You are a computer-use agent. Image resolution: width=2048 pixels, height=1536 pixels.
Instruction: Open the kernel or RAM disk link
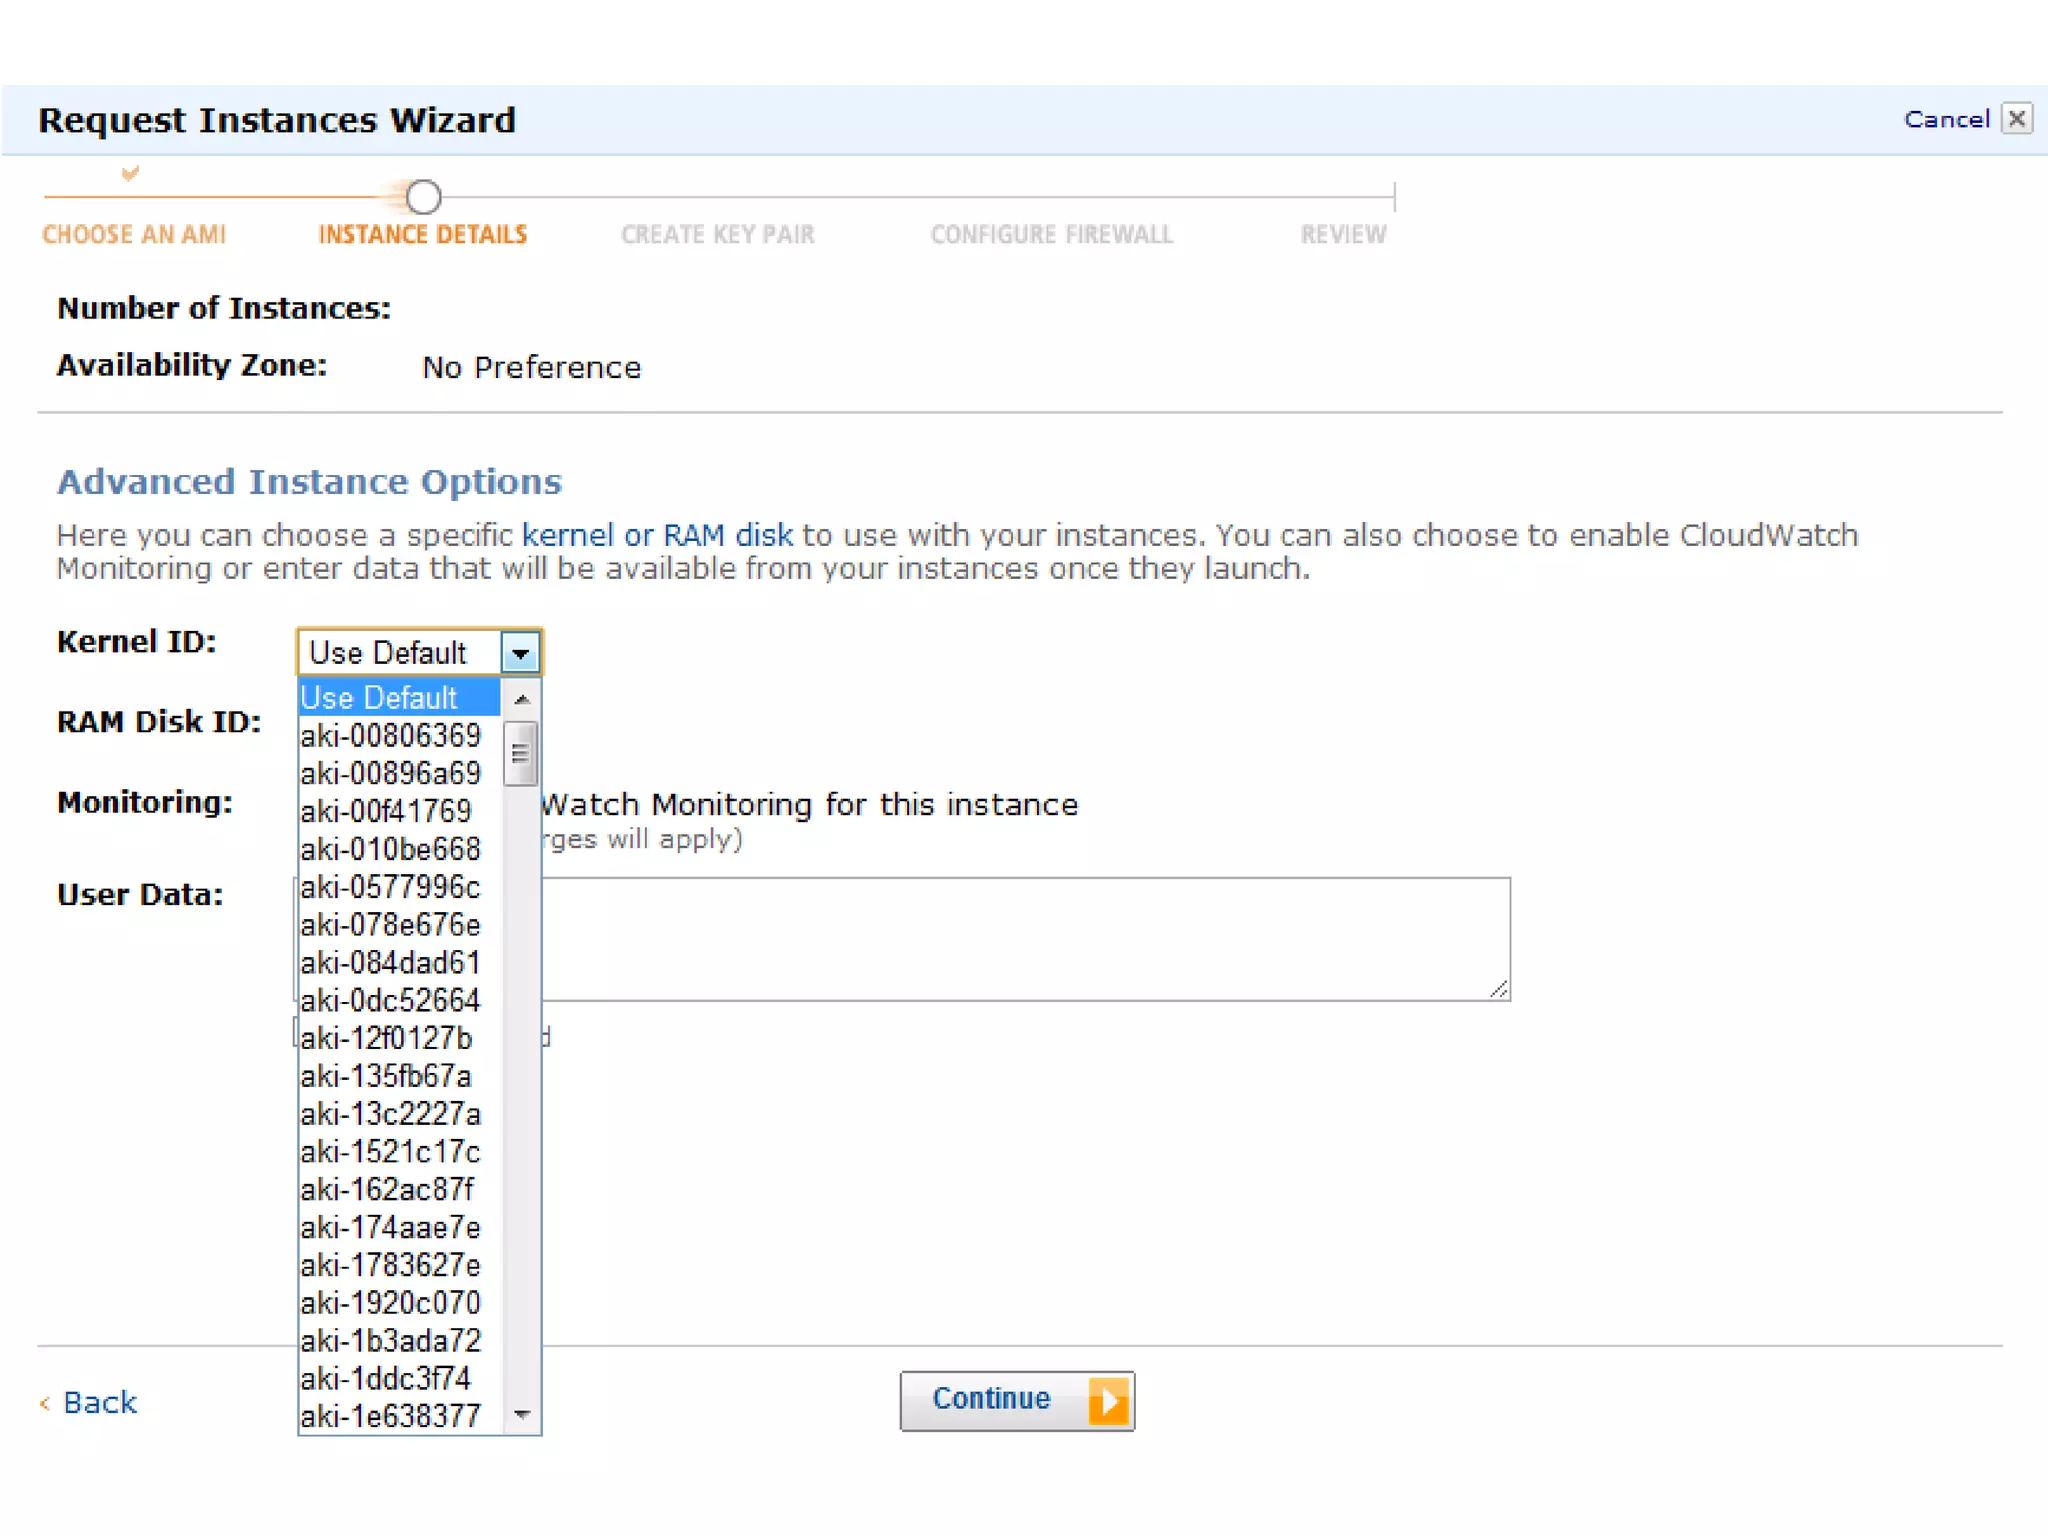(657, 535)
